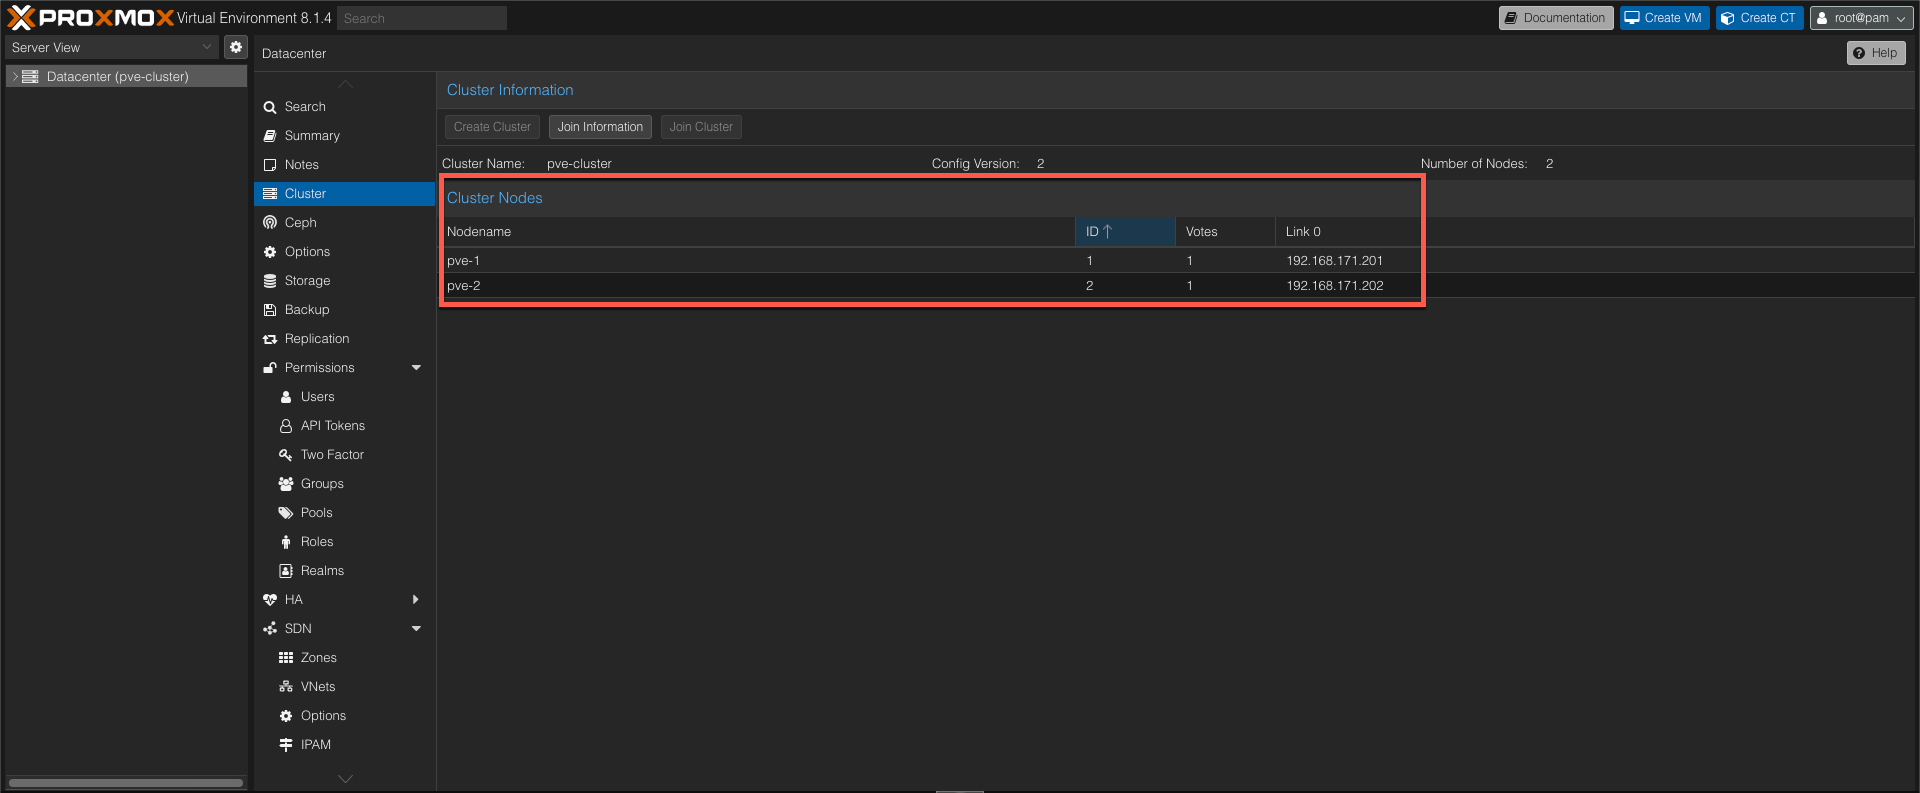Click the Create CT button
This screenshot has height=793, width=1920.
pos(1759,18)
